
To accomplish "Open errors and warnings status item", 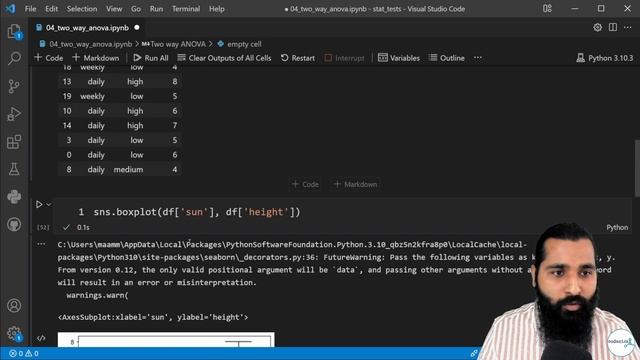I will 24,353.
